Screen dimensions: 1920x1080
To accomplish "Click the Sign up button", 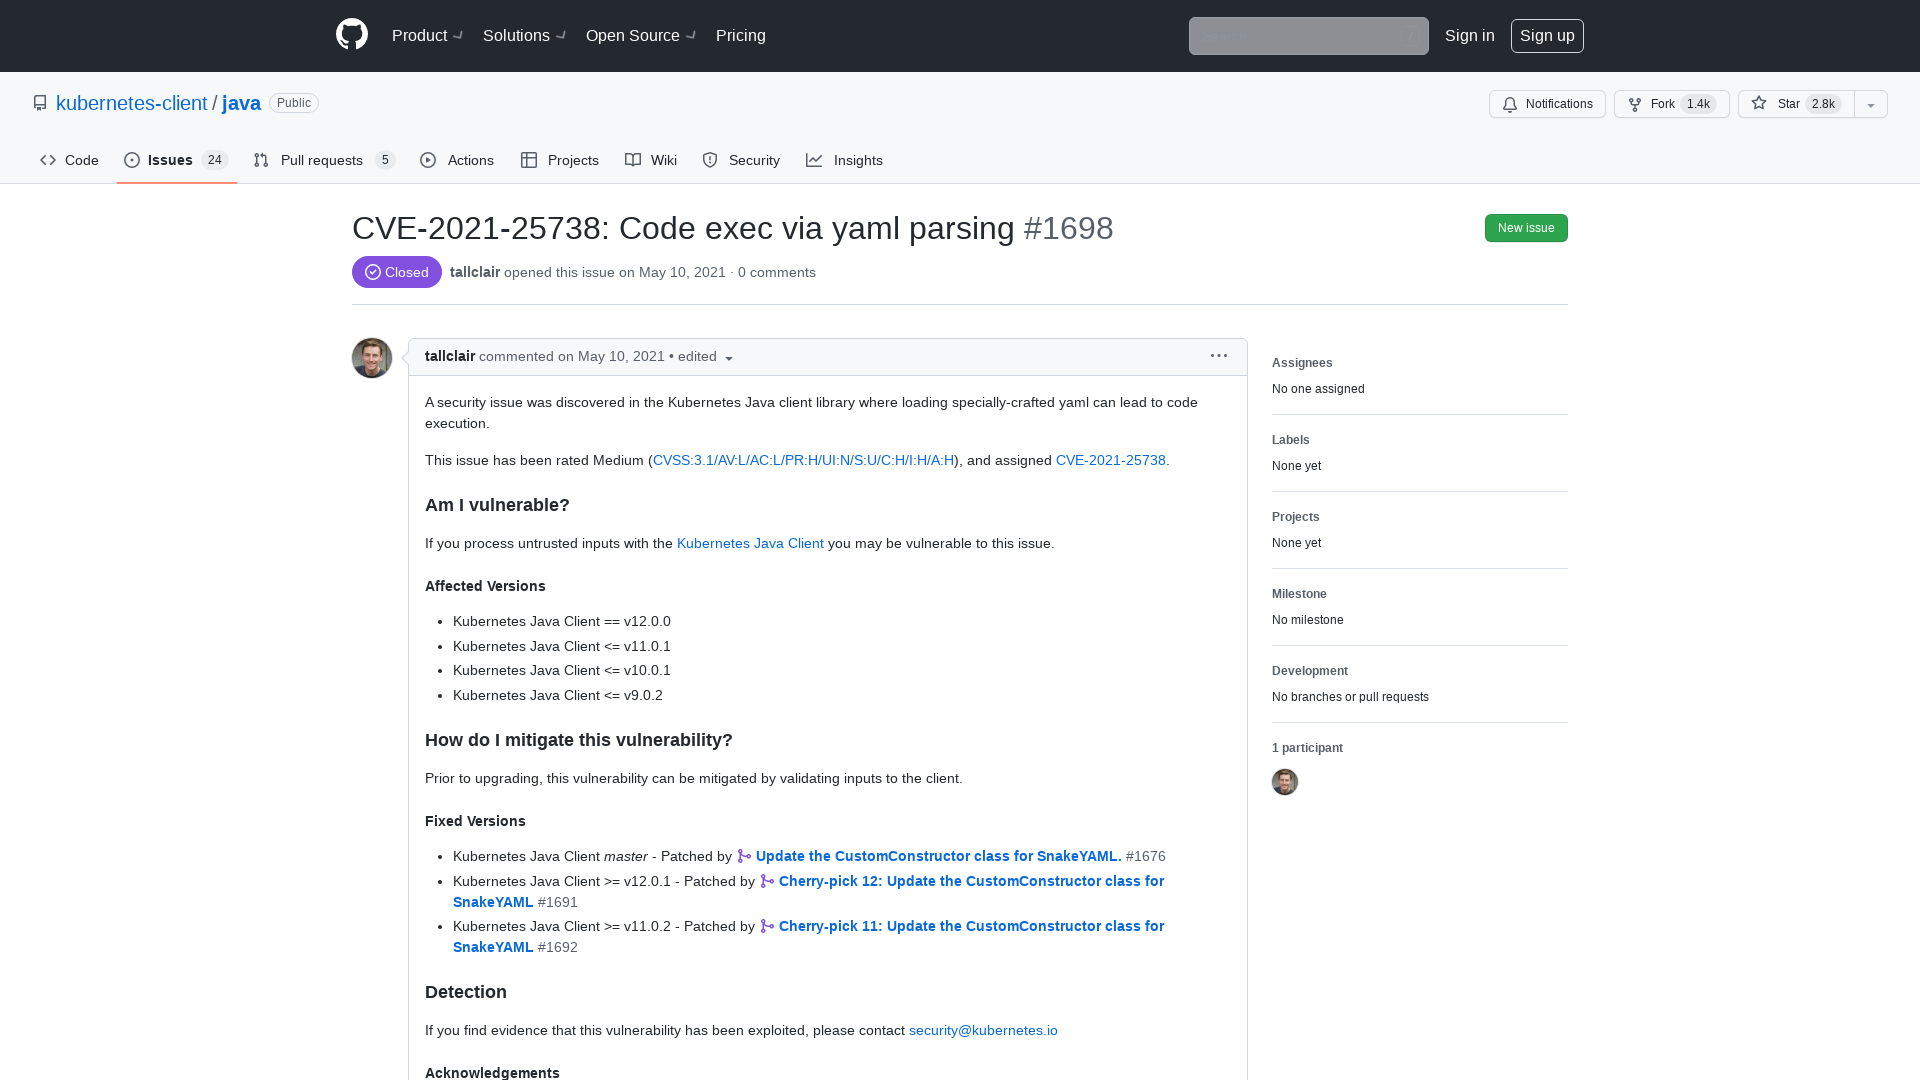I will 1547,36.
